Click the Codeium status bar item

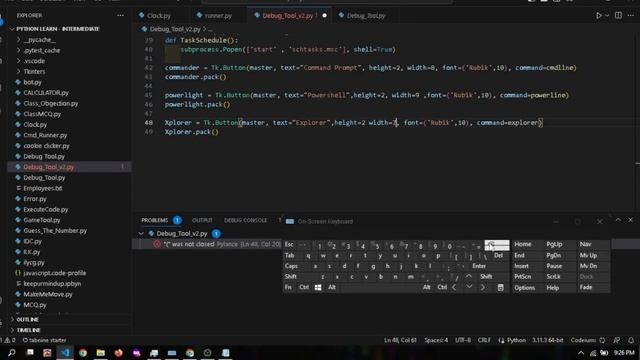(x=588, y=340)
